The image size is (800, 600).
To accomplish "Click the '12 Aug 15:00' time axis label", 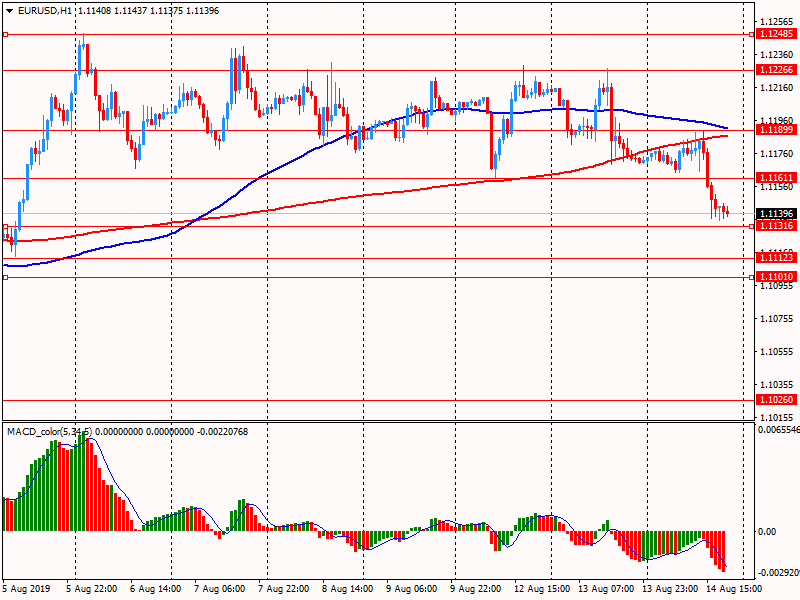I will click(x=540, y=589).
